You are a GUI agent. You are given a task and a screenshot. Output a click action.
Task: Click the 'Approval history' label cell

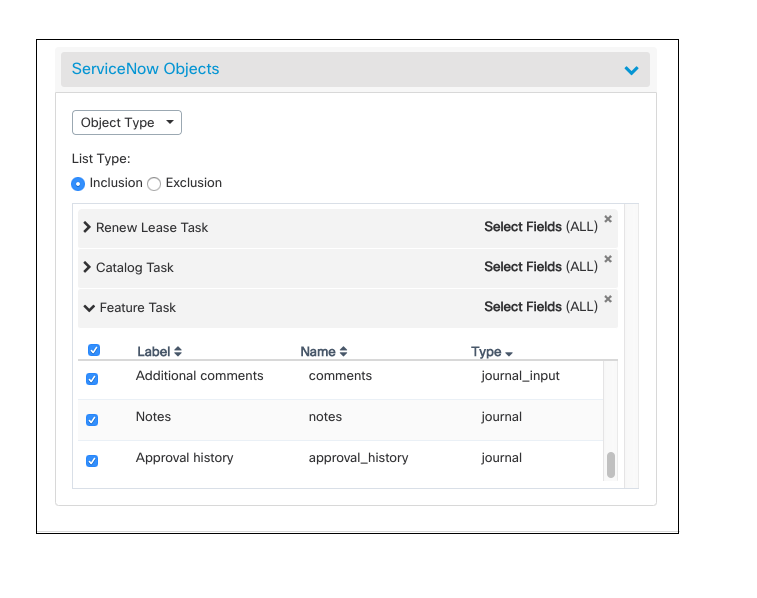pos(184,458)
